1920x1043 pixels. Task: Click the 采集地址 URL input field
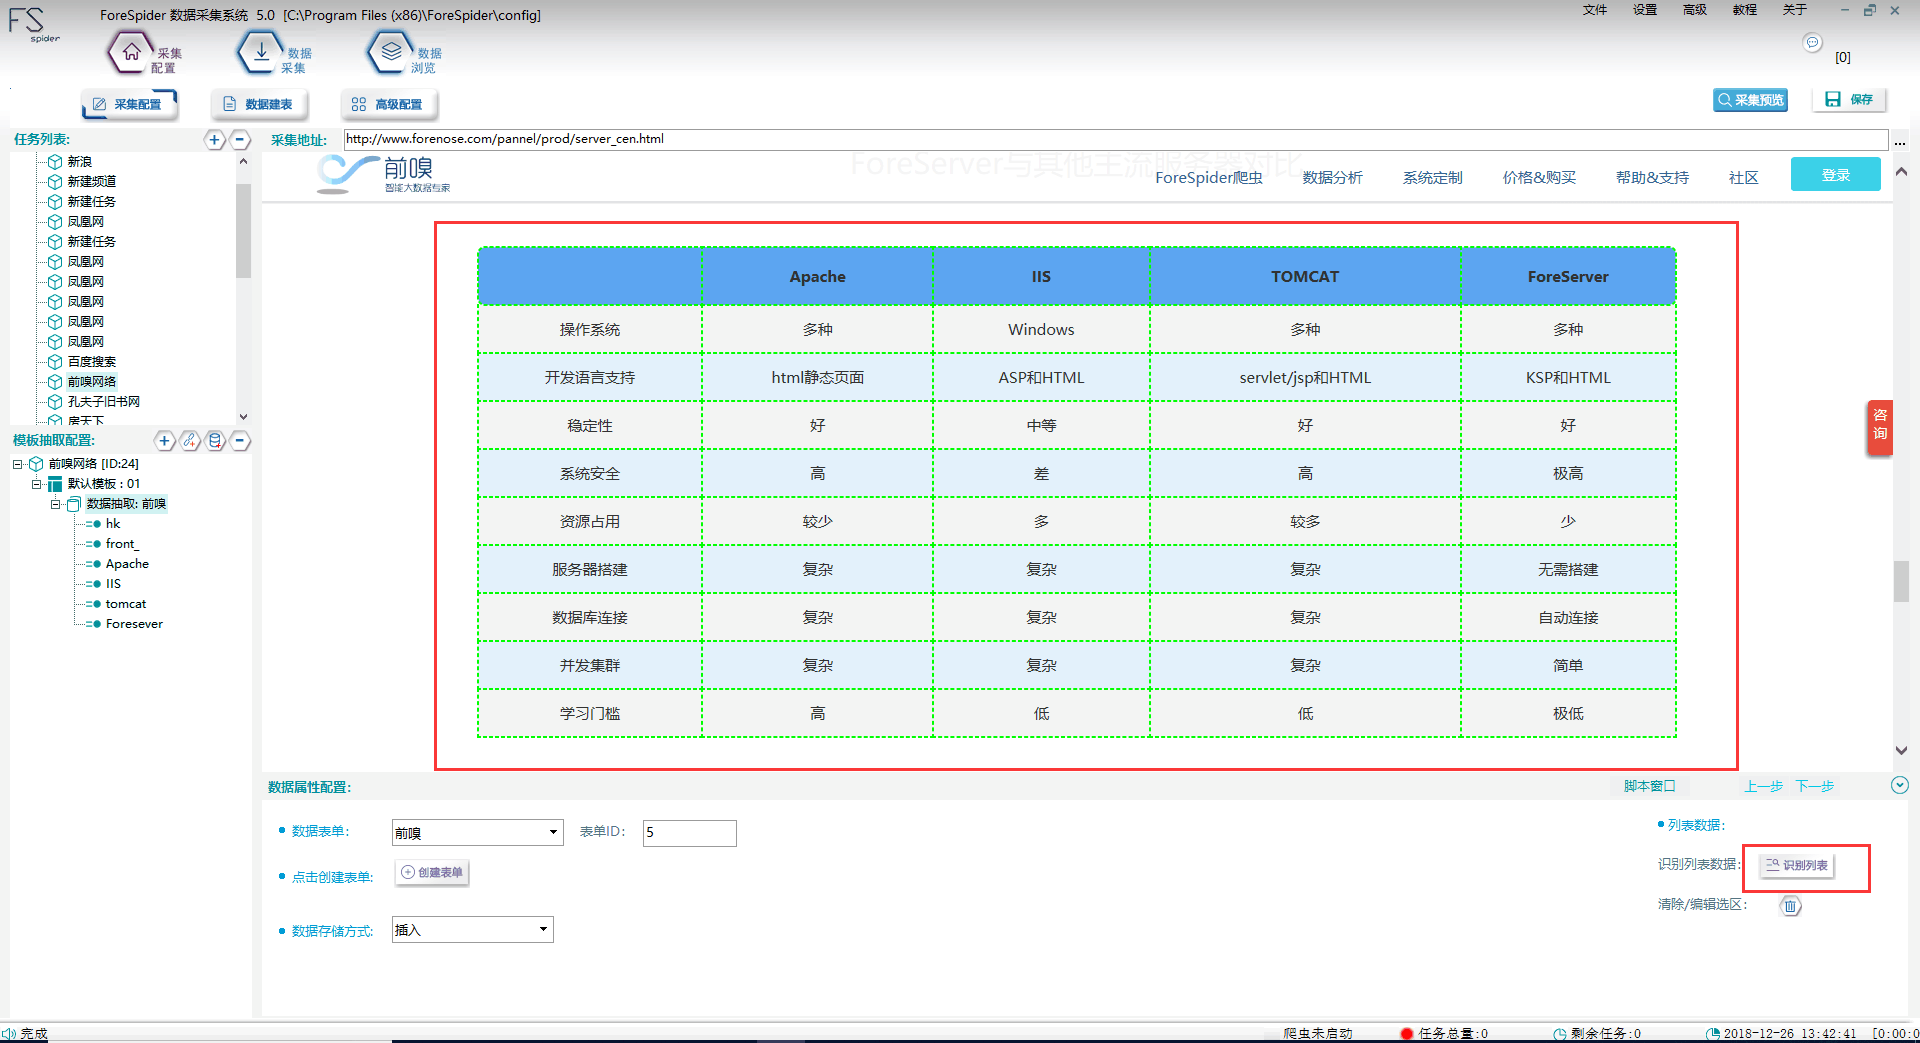pyautogui.click(x=1116, y=140)
